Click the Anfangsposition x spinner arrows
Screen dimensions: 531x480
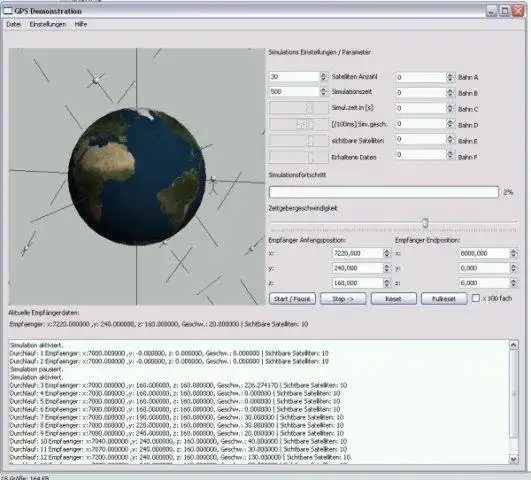[387, 253]
